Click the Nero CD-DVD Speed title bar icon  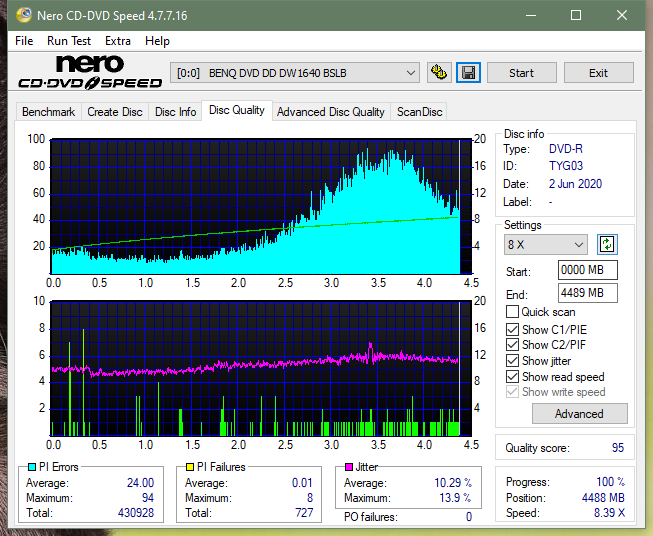pos(23,15)
